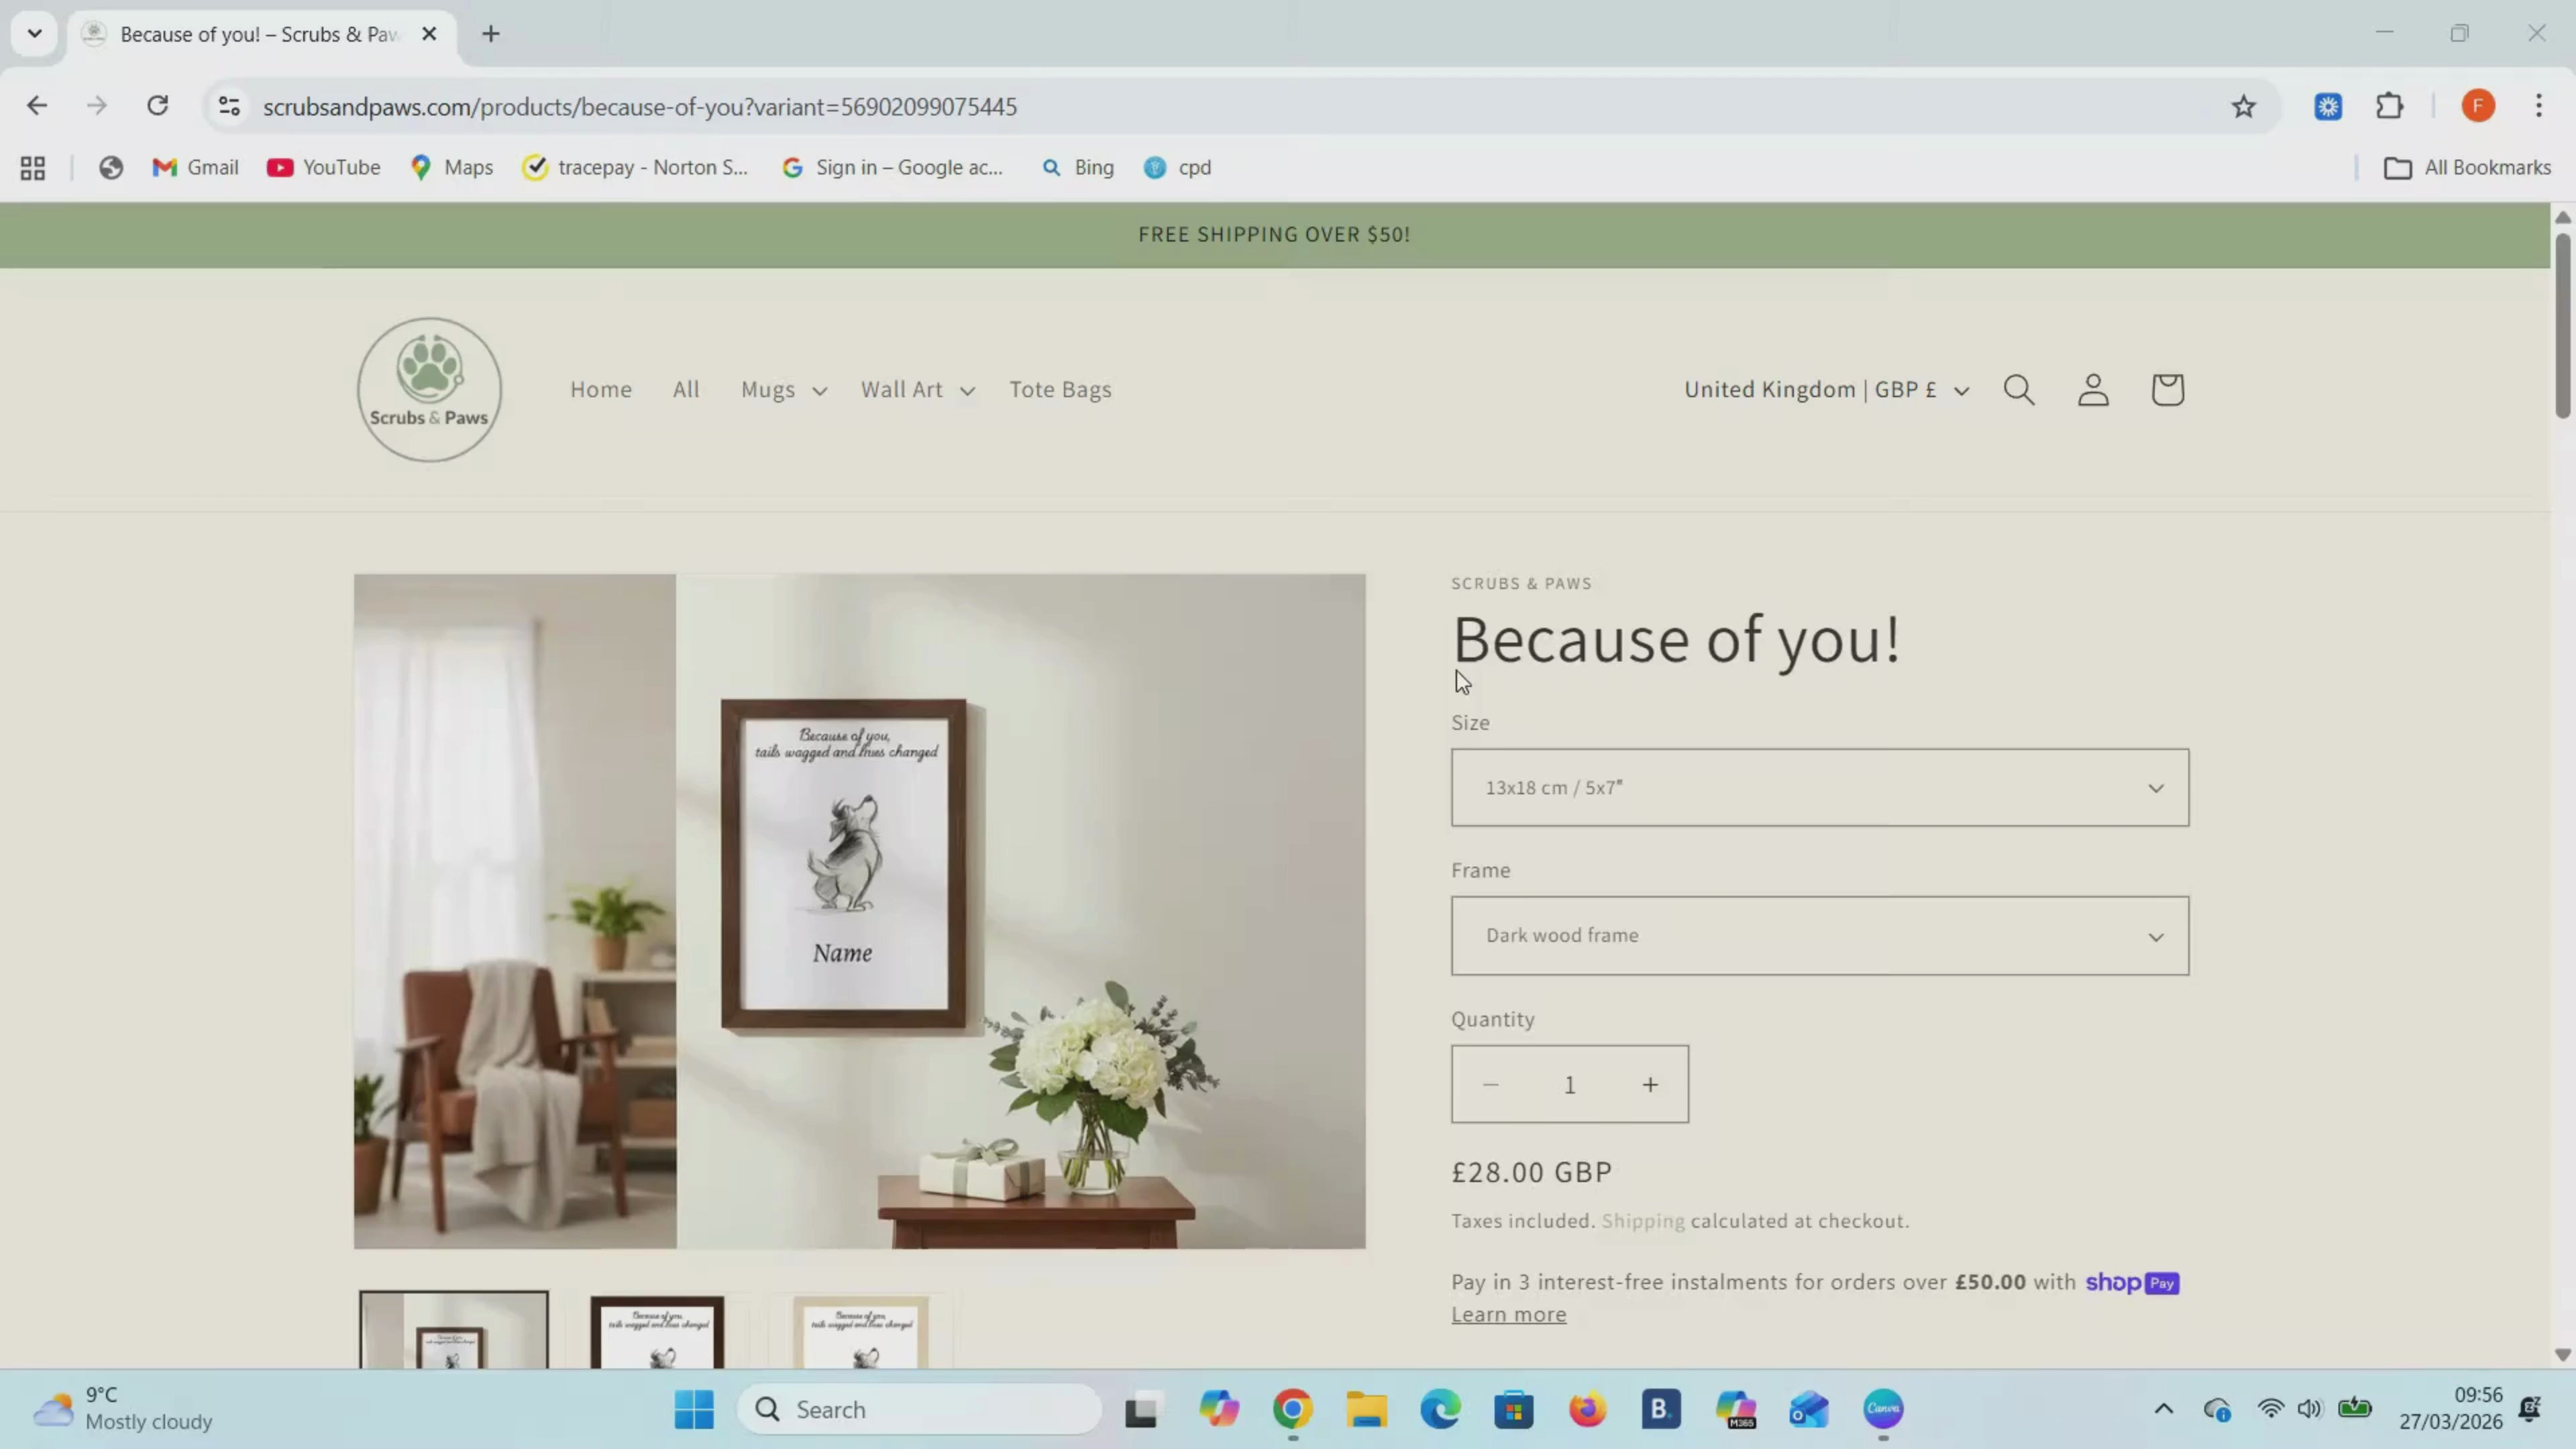Increase quantity with the plus button

pyautogui.click(x=1650, y=1085)
